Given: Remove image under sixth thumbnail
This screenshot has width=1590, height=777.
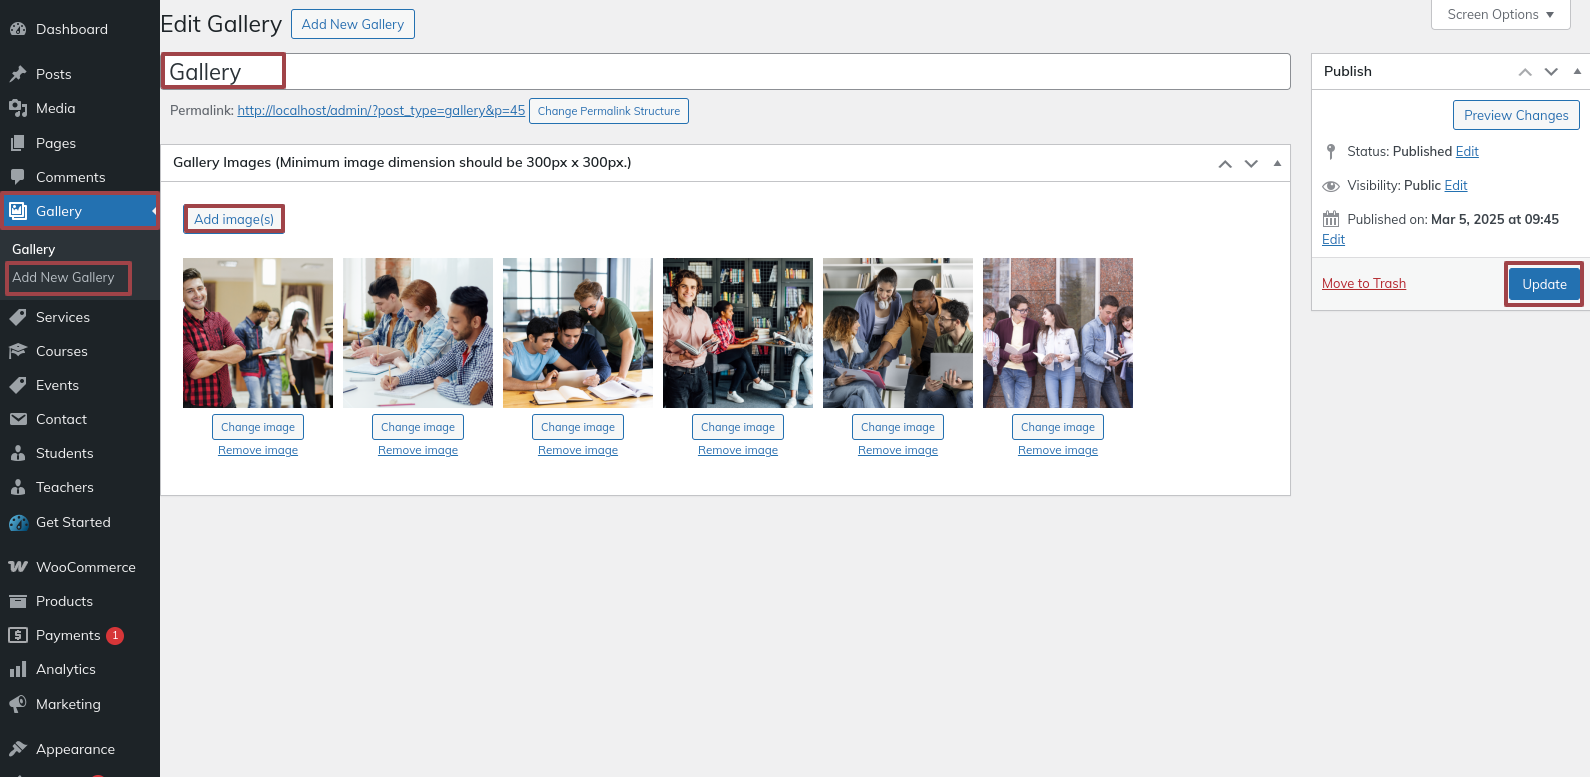Looking at the screenshot, I should pos(1058,450).
